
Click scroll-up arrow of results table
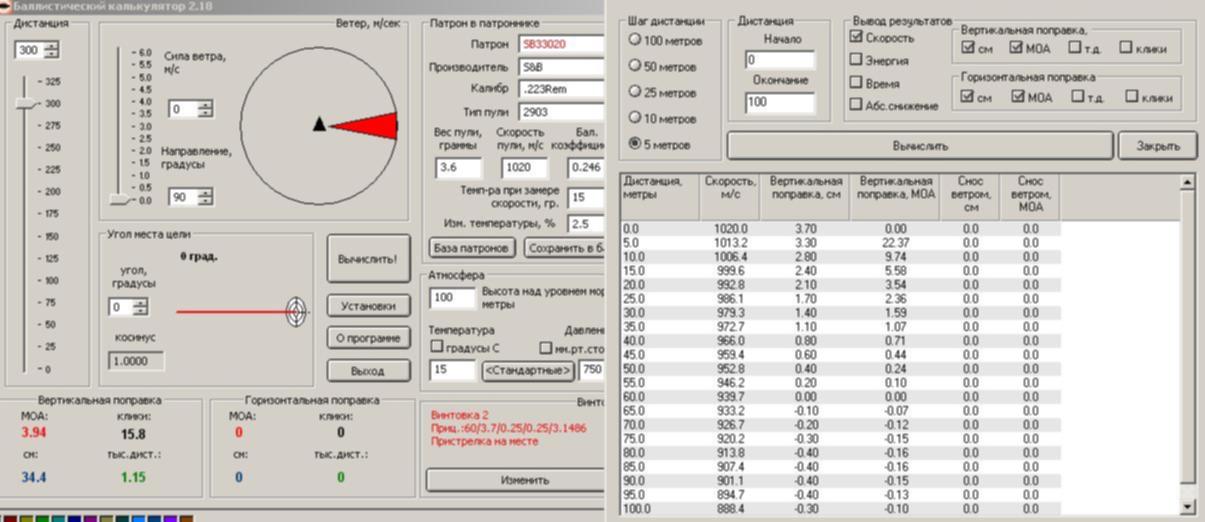[1187, 183]
